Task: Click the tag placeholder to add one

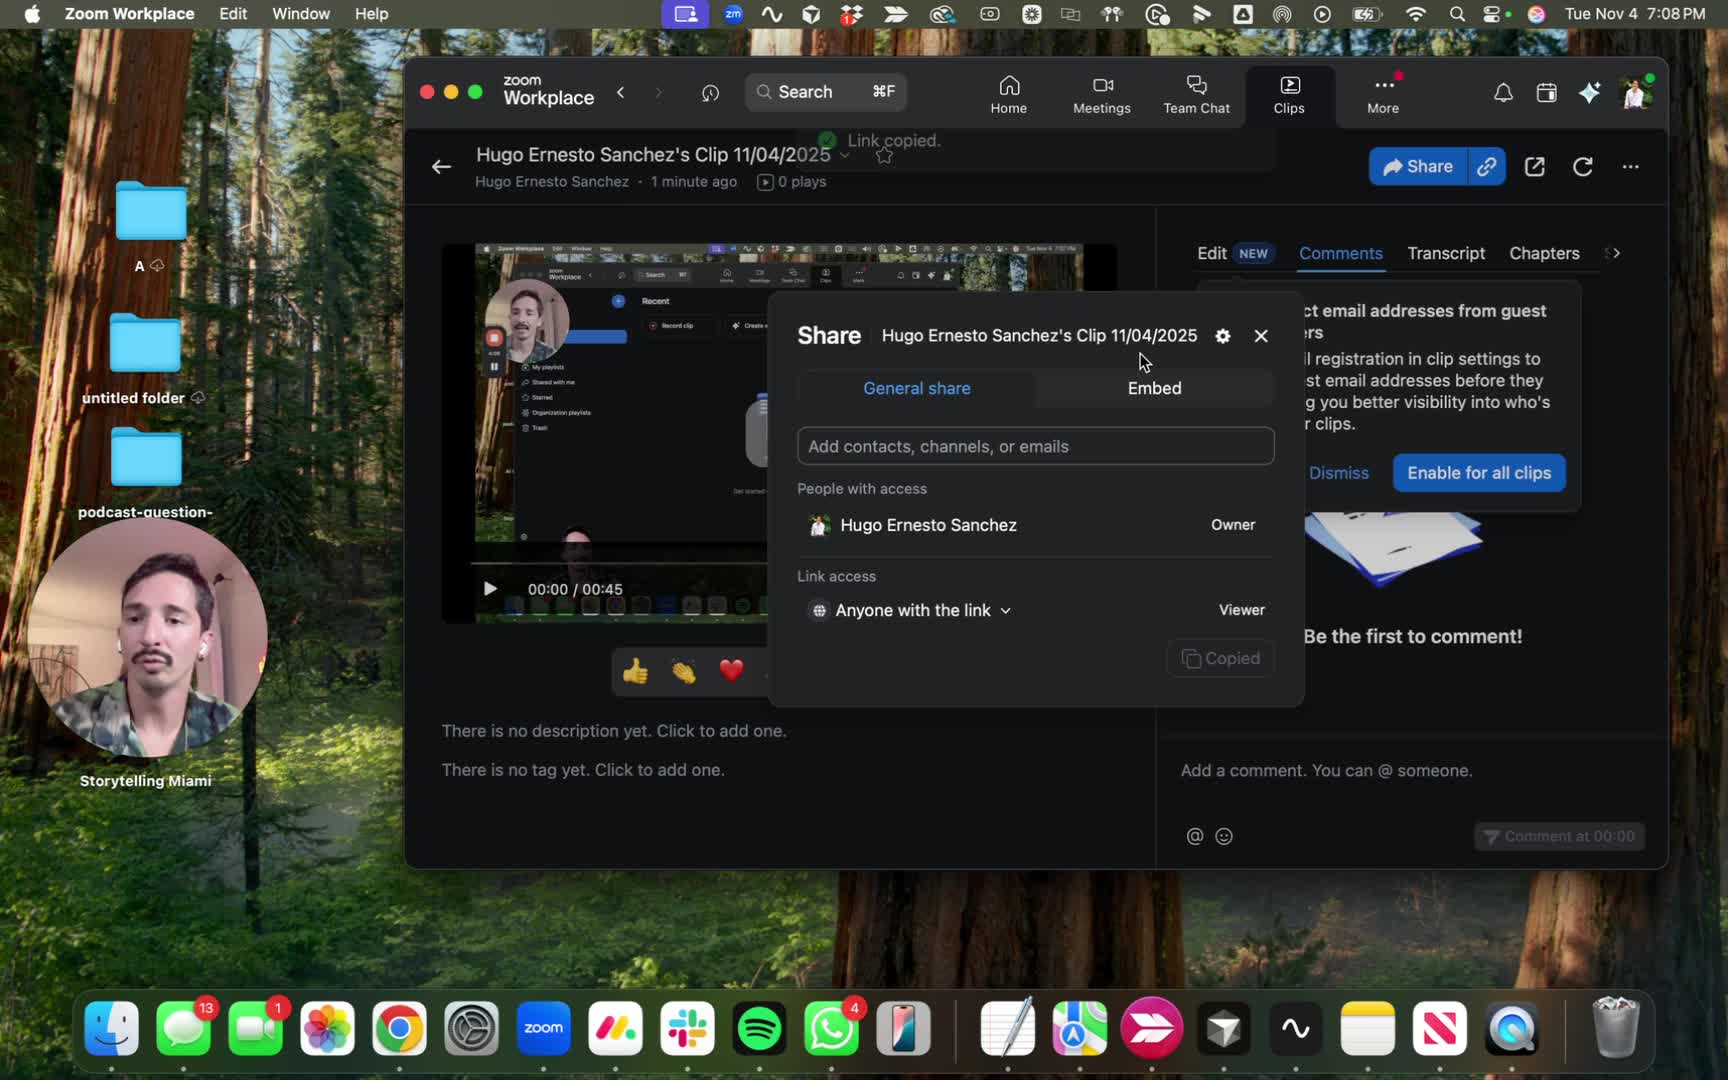Action: [x=582, y=770]
